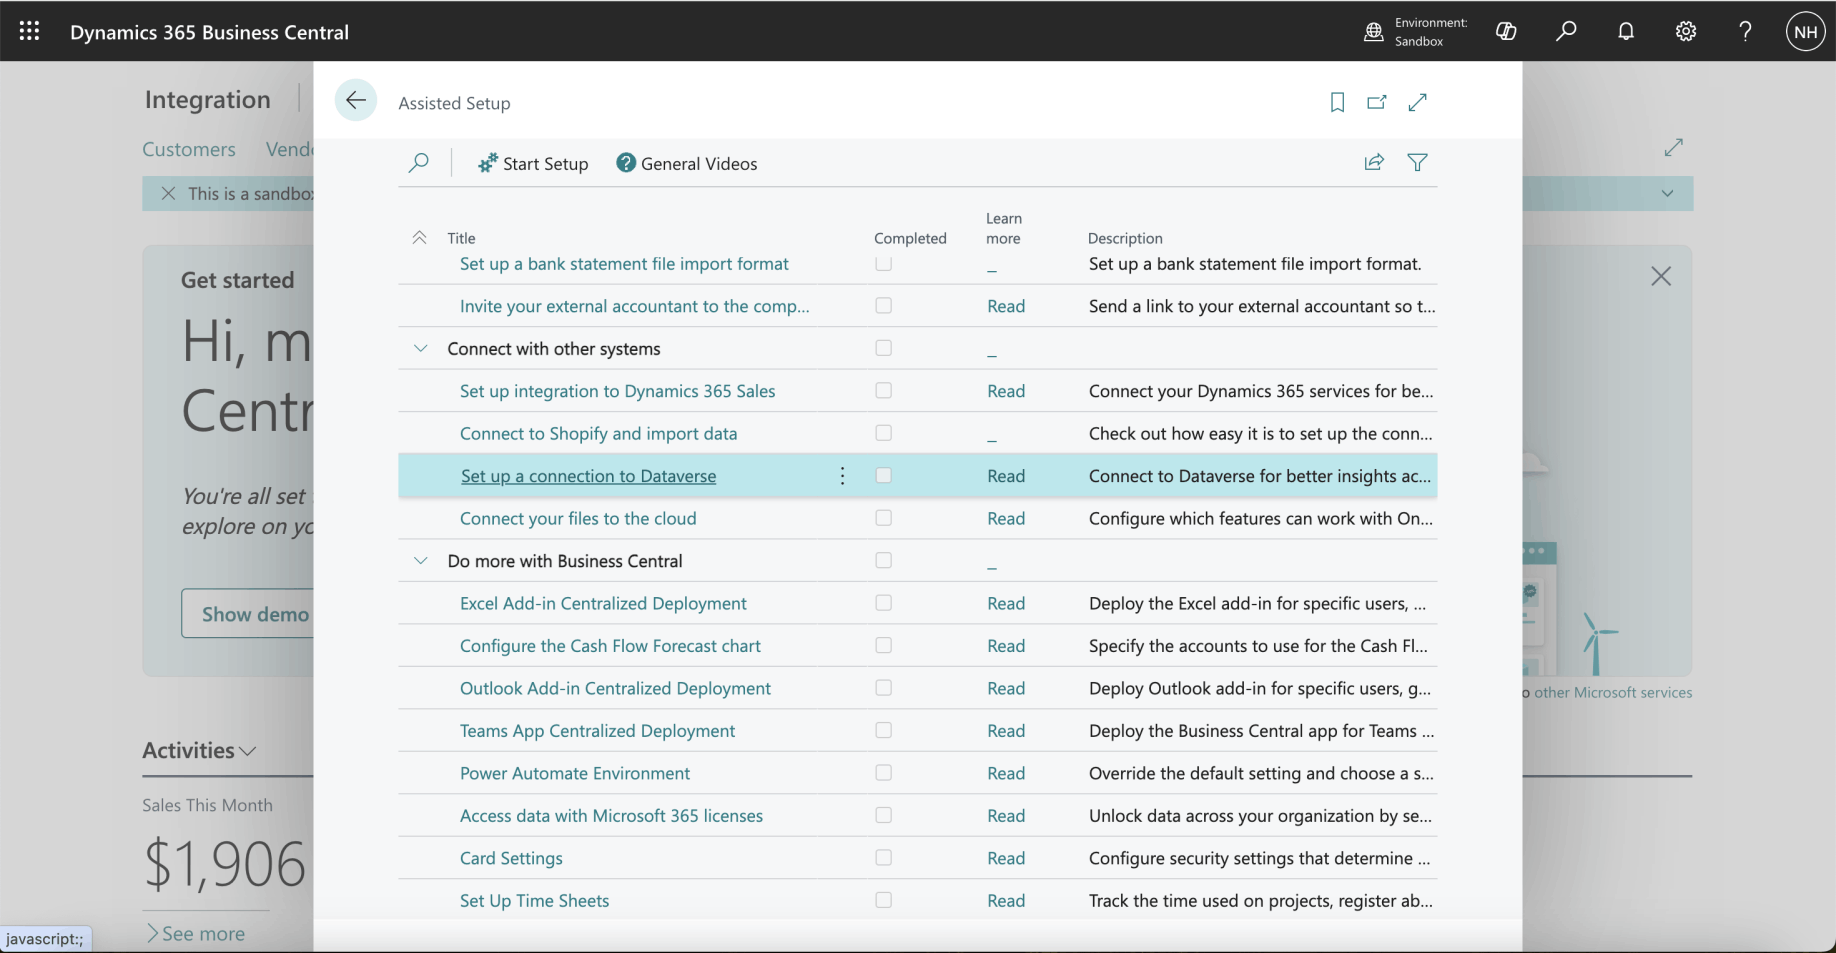Click the back arrow in Assisted Setup
Viewport: 1836px width, 953px height.
(x=355, y=101)
